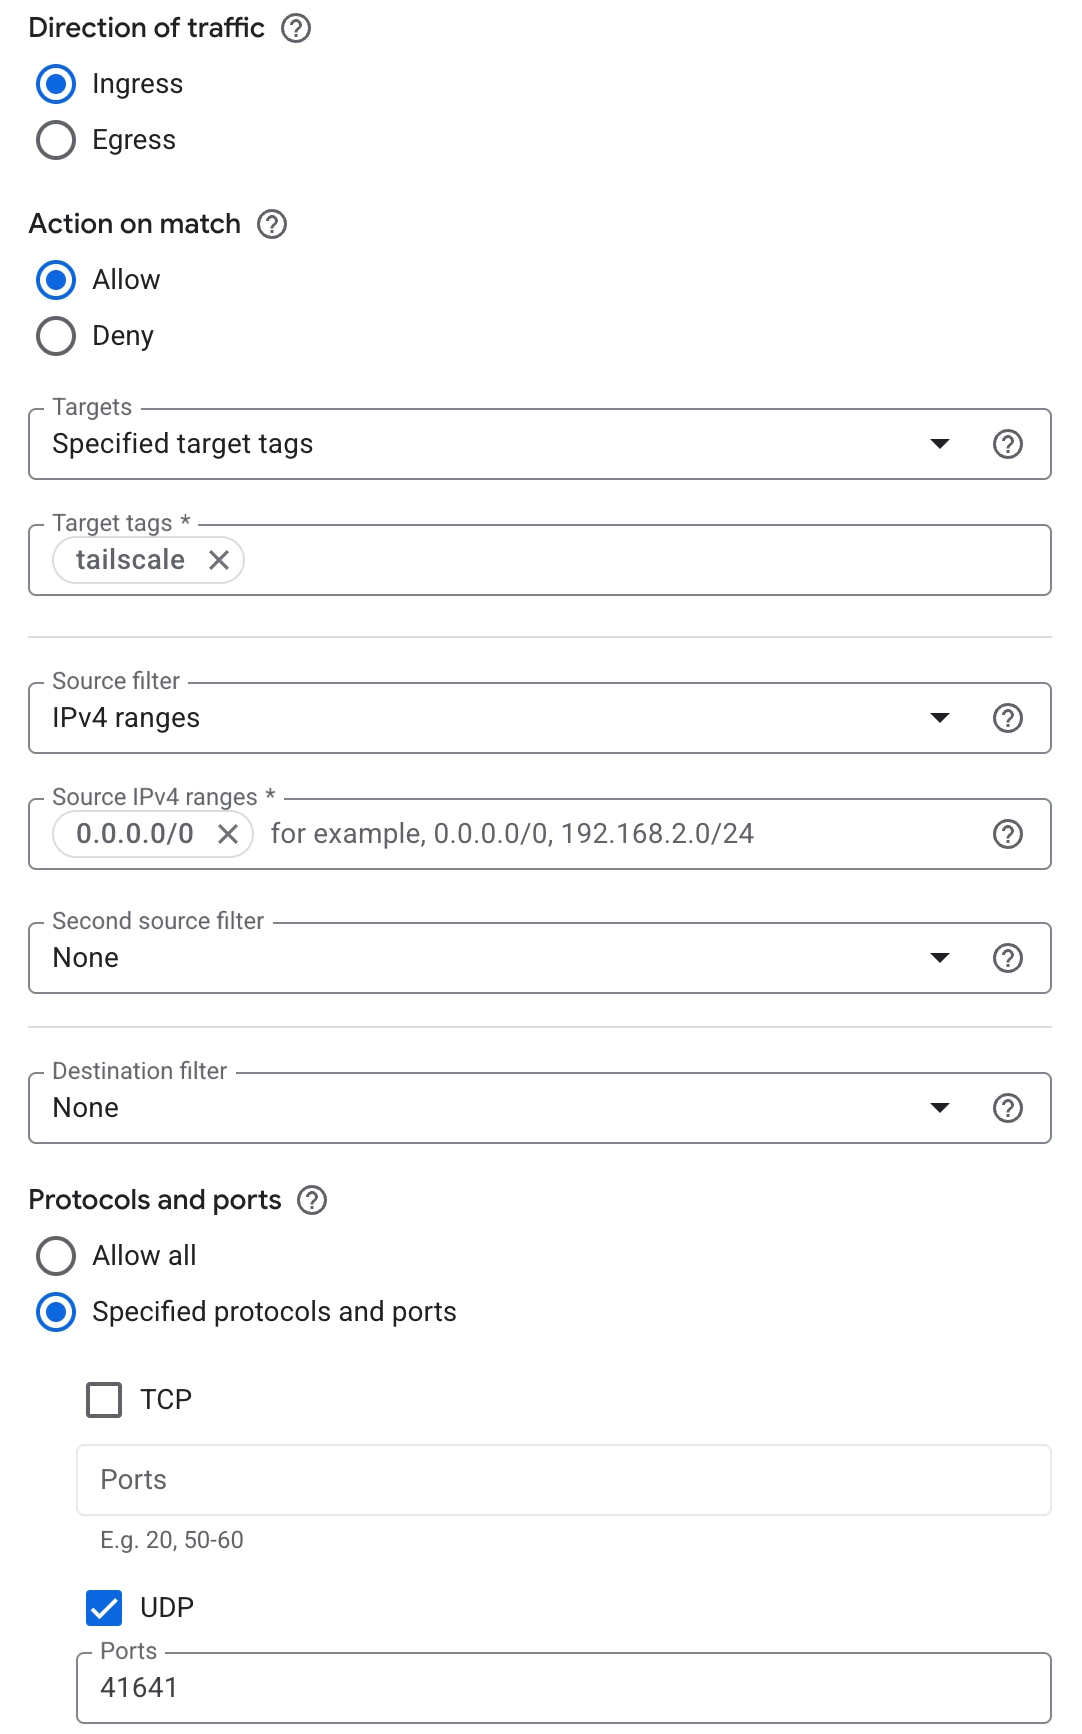Open help for Targets field
The image size is (1082, 1734).
pos(1007,444)
